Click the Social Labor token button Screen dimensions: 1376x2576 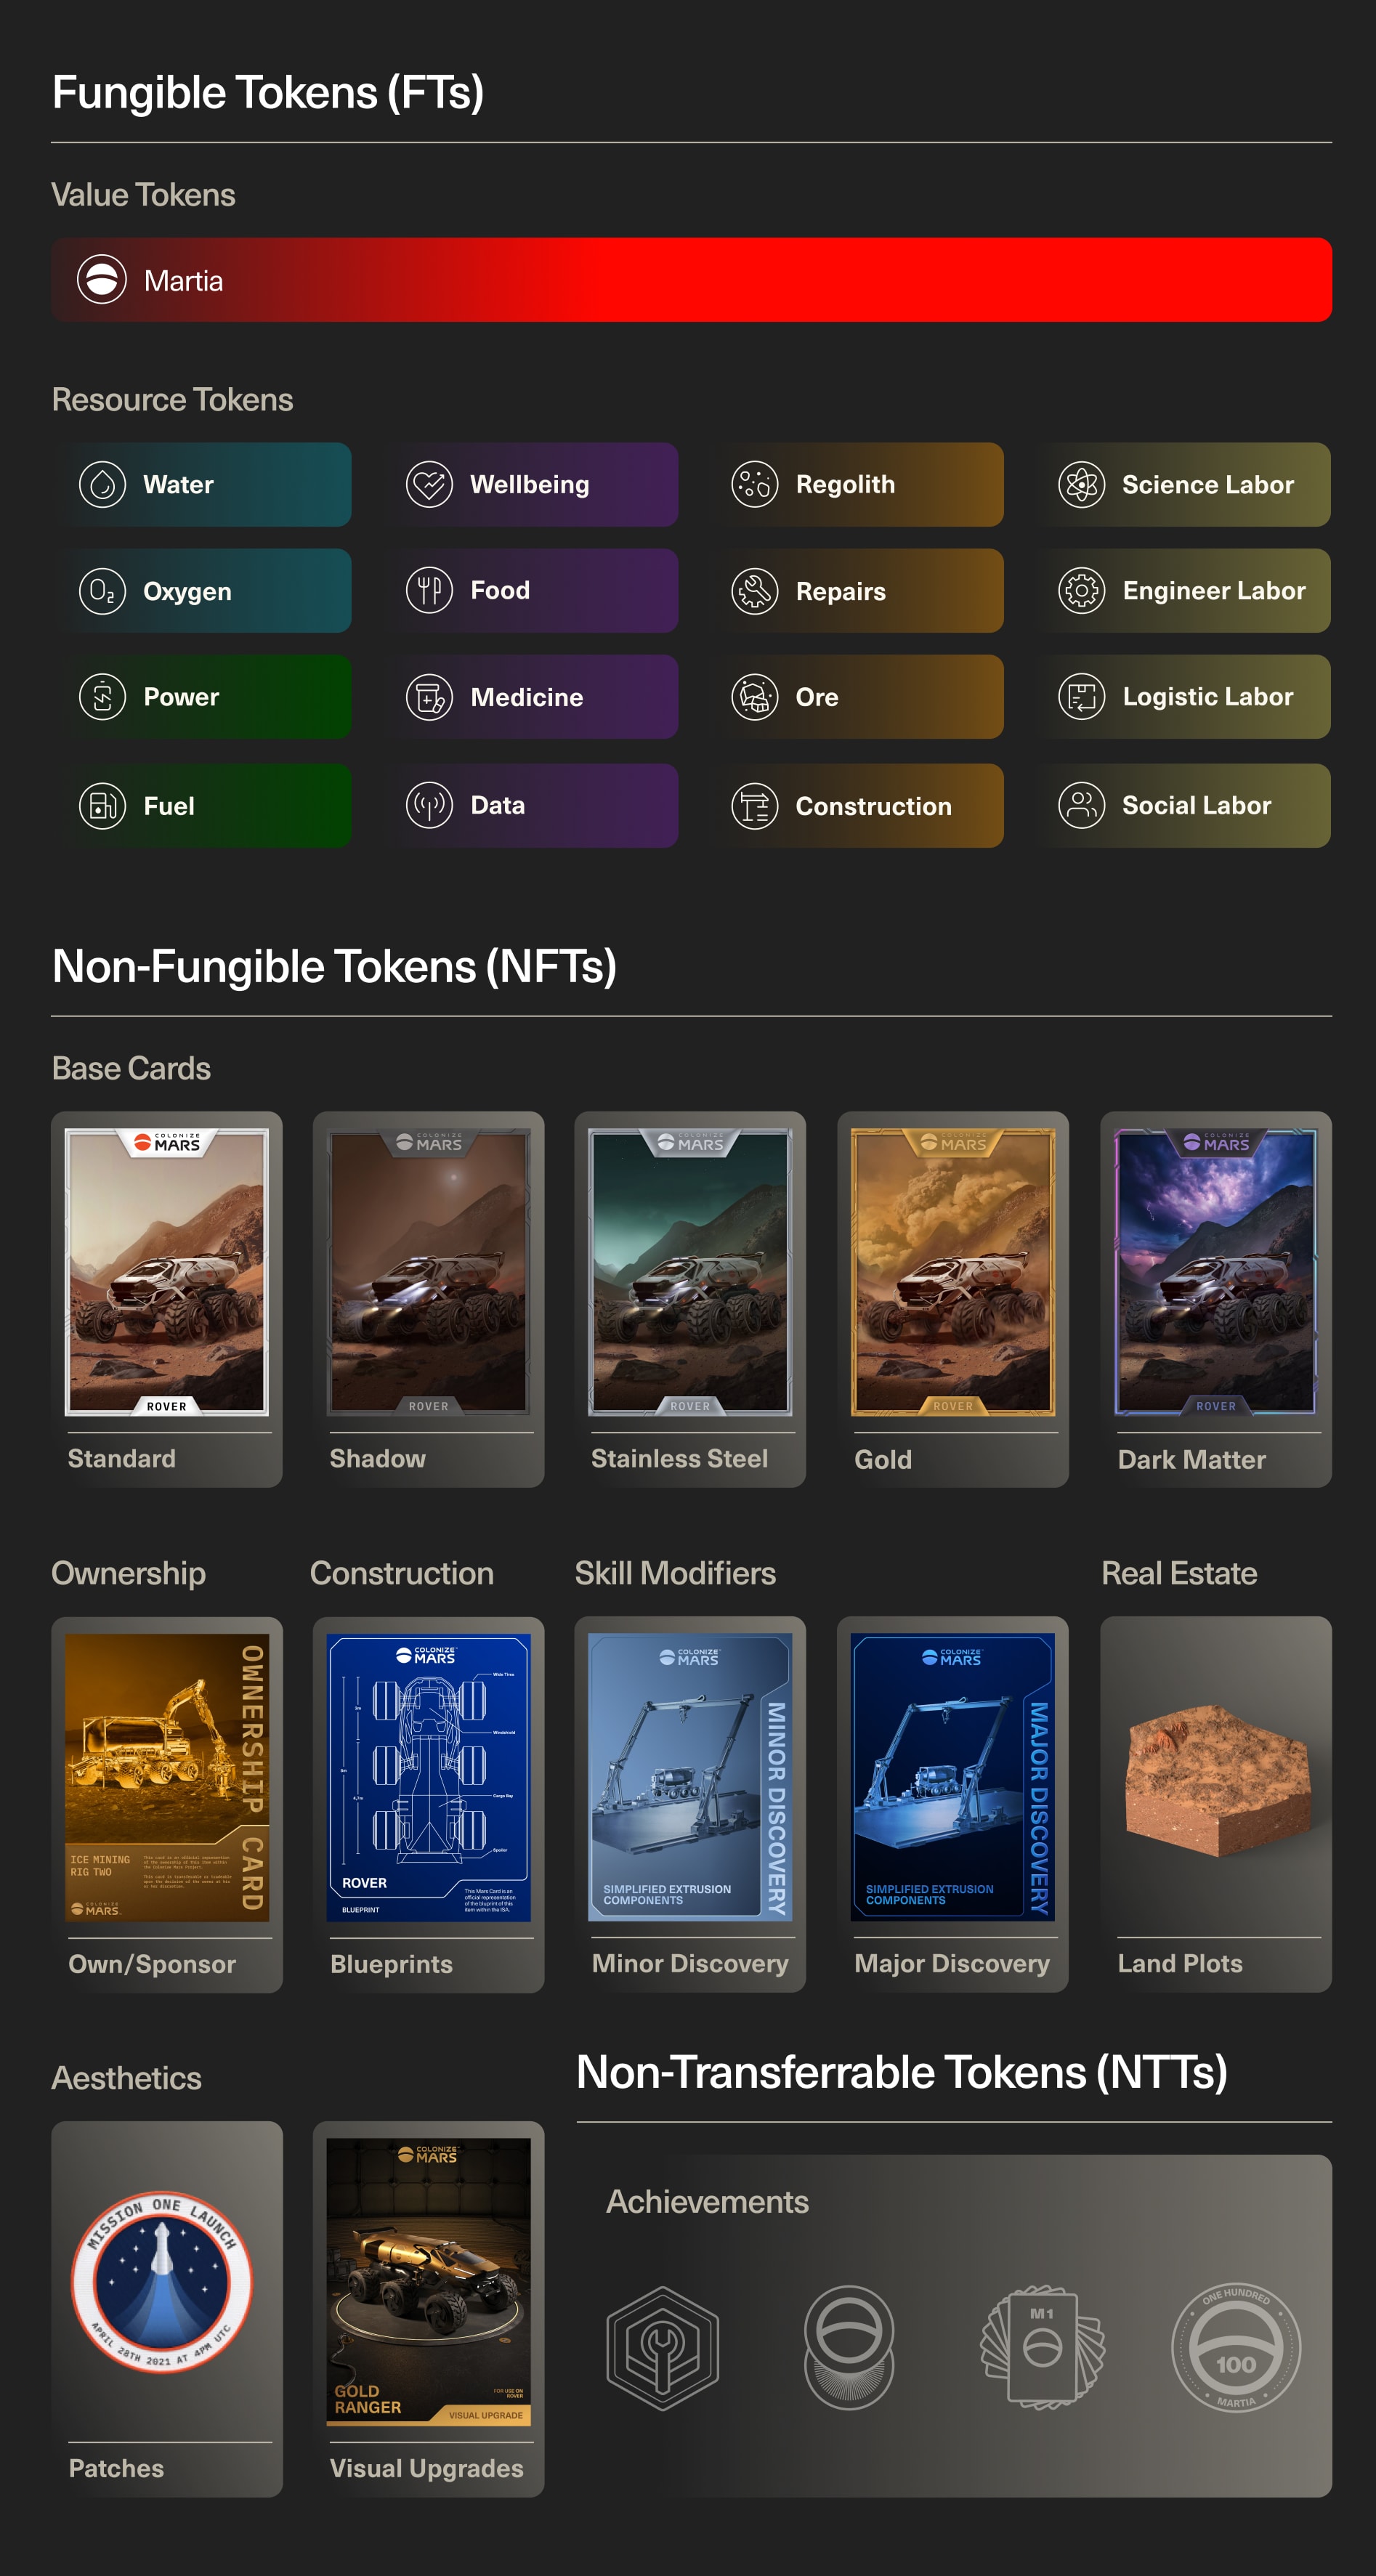1182,805
